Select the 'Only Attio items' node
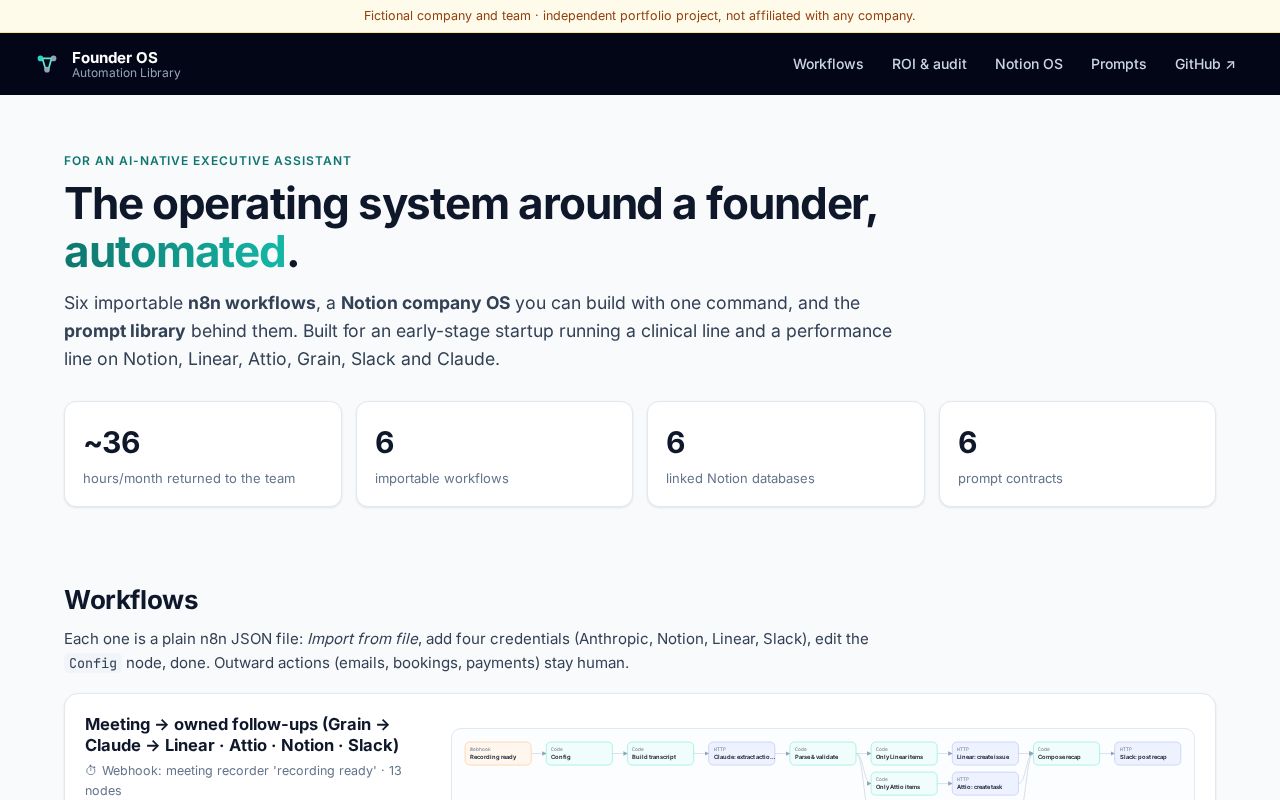The height and width of the screenshot is (800, 1280). 904,783
